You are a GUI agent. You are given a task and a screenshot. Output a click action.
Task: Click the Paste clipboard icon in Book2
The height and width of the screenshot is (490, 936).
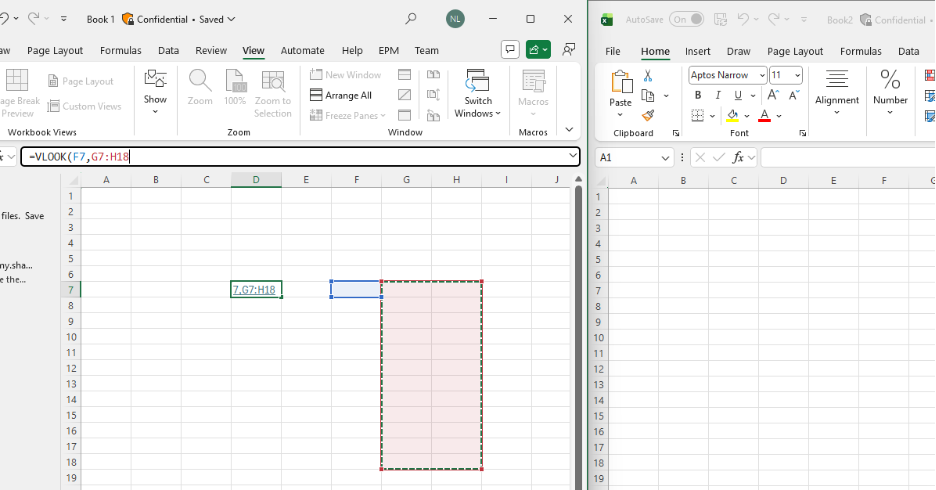621,82
